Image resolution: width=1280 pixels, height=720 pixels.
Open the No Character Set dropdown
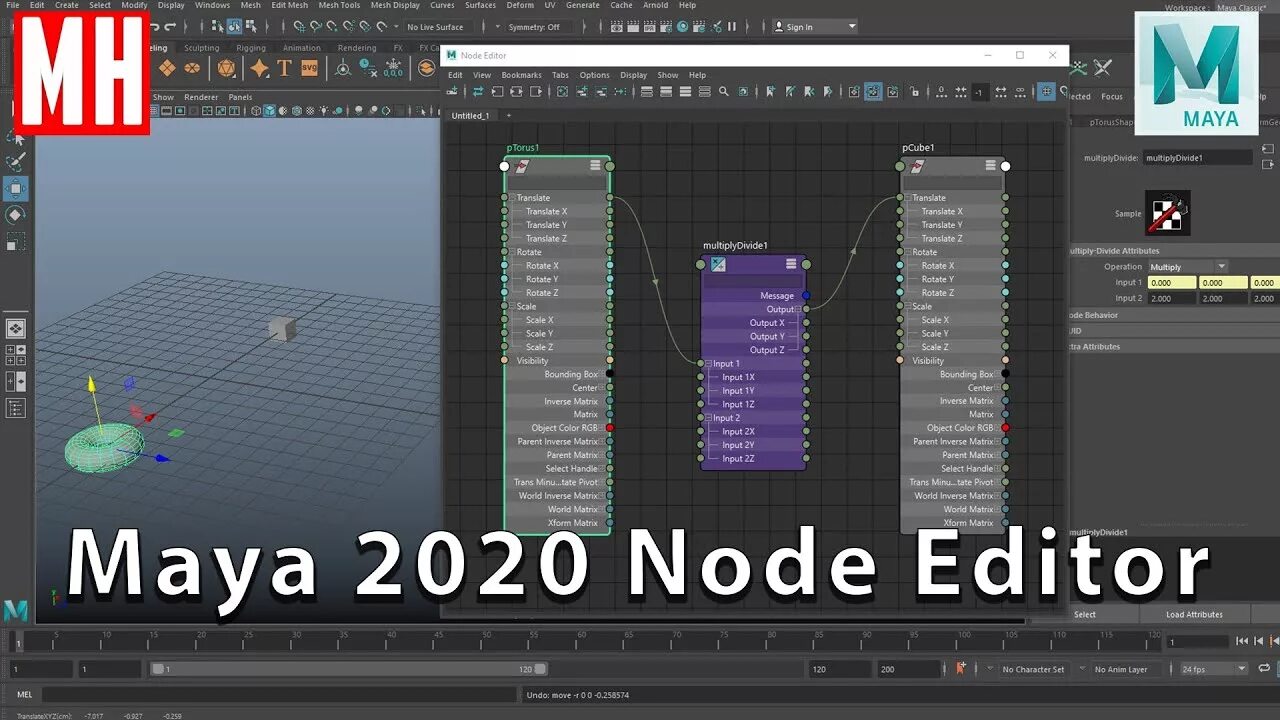(x=1033, y=669)
